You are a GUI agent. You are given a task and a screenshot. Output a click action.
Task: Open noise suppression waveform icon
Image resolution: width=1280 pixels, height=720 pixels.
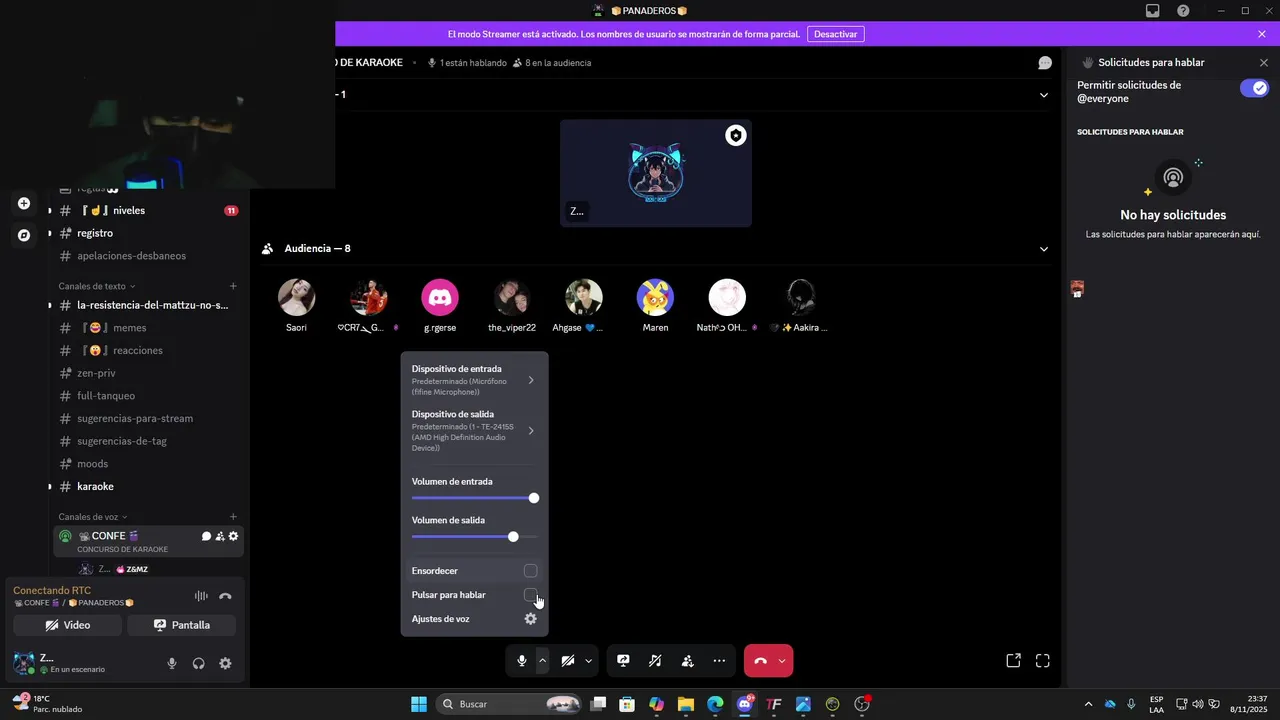[x=201, y=596]
